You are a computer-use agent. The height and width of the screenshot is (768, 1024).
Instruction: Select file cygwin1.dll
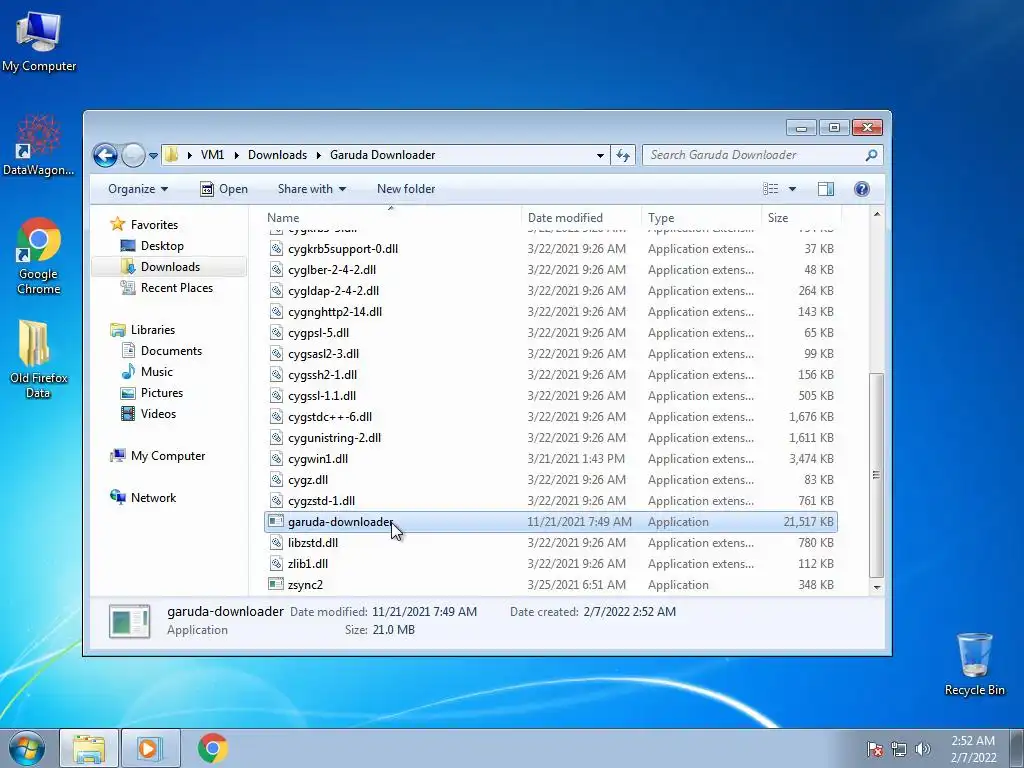pyautogui.click(x=317, y=458)
